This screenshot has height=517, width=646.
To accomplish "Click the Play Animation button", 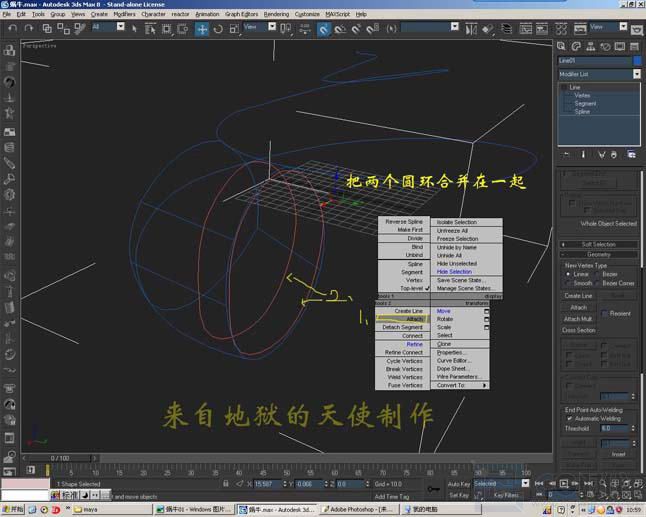I will click(x=564, y=483).
